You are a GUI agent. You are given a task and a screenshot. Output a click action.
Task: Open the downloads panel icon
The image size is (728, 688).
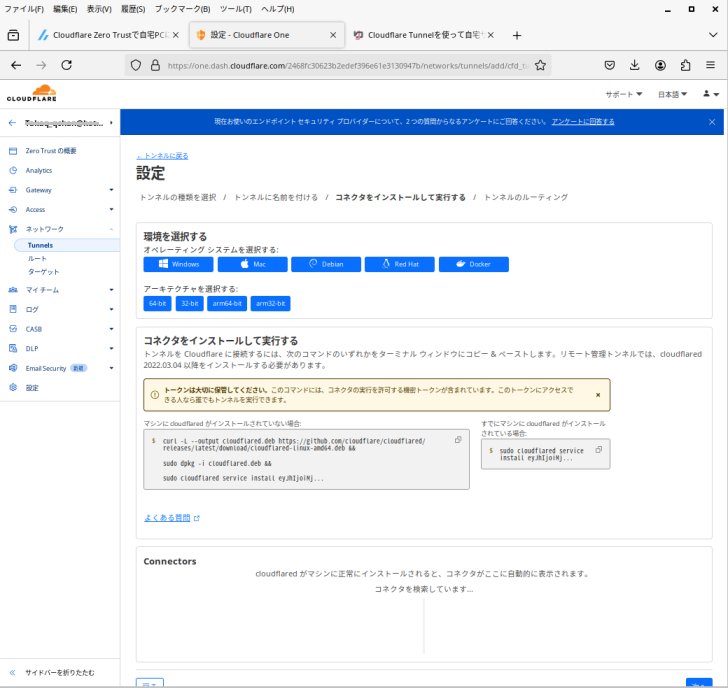click(x=635, y=65)
